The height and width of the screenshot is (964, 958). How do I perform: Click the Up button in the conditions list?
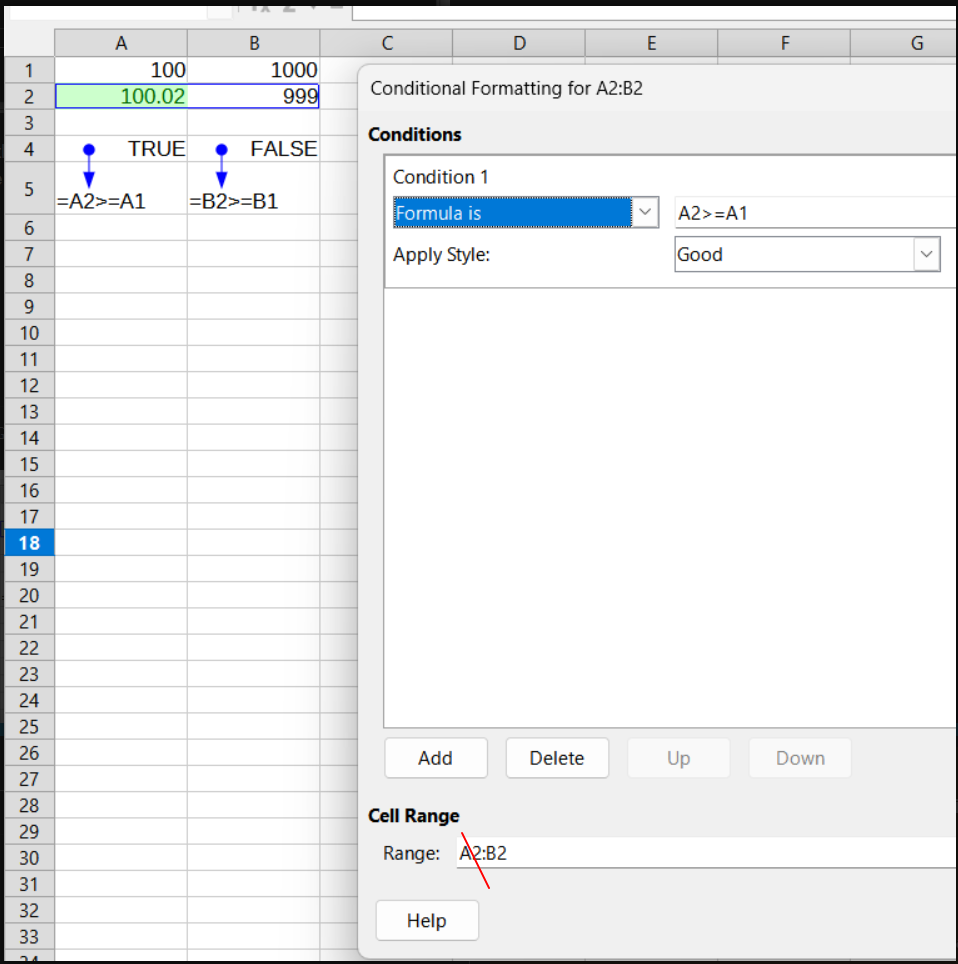tap(678, 758)
